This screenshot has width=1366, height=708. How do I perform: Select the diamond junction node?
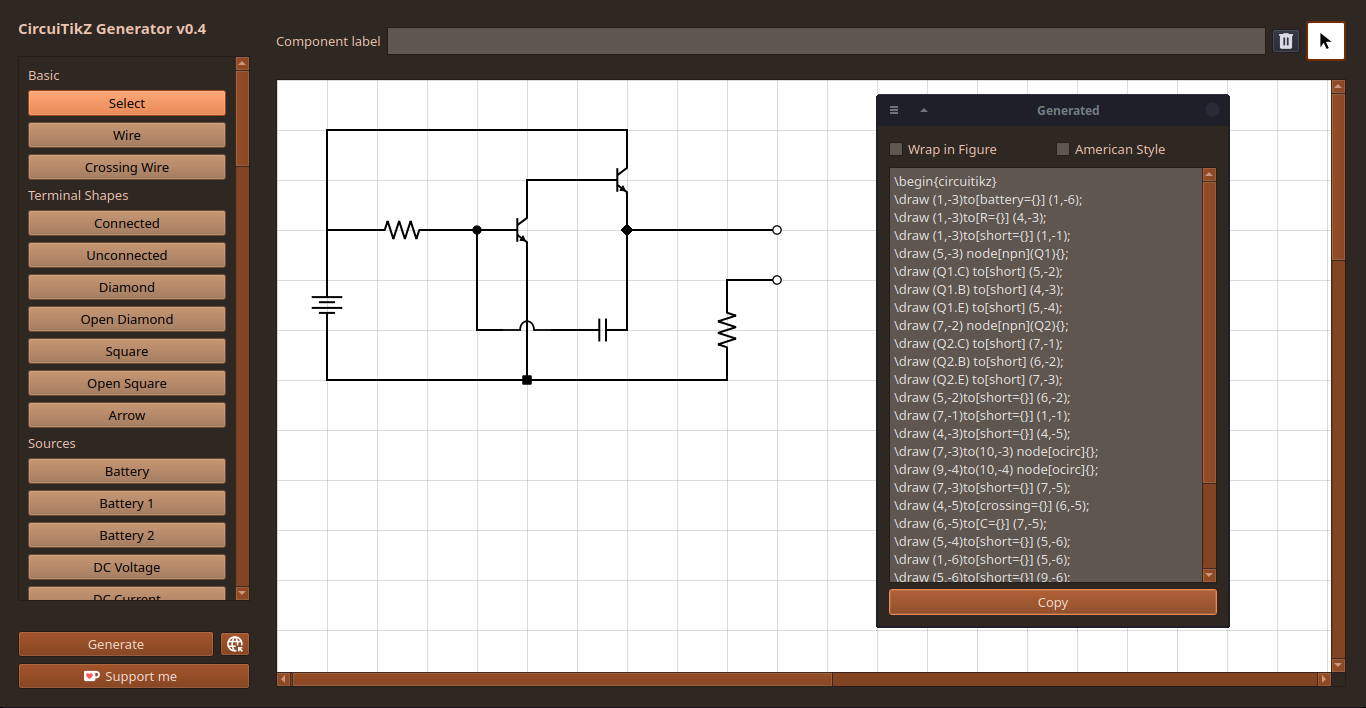[627, 230]
